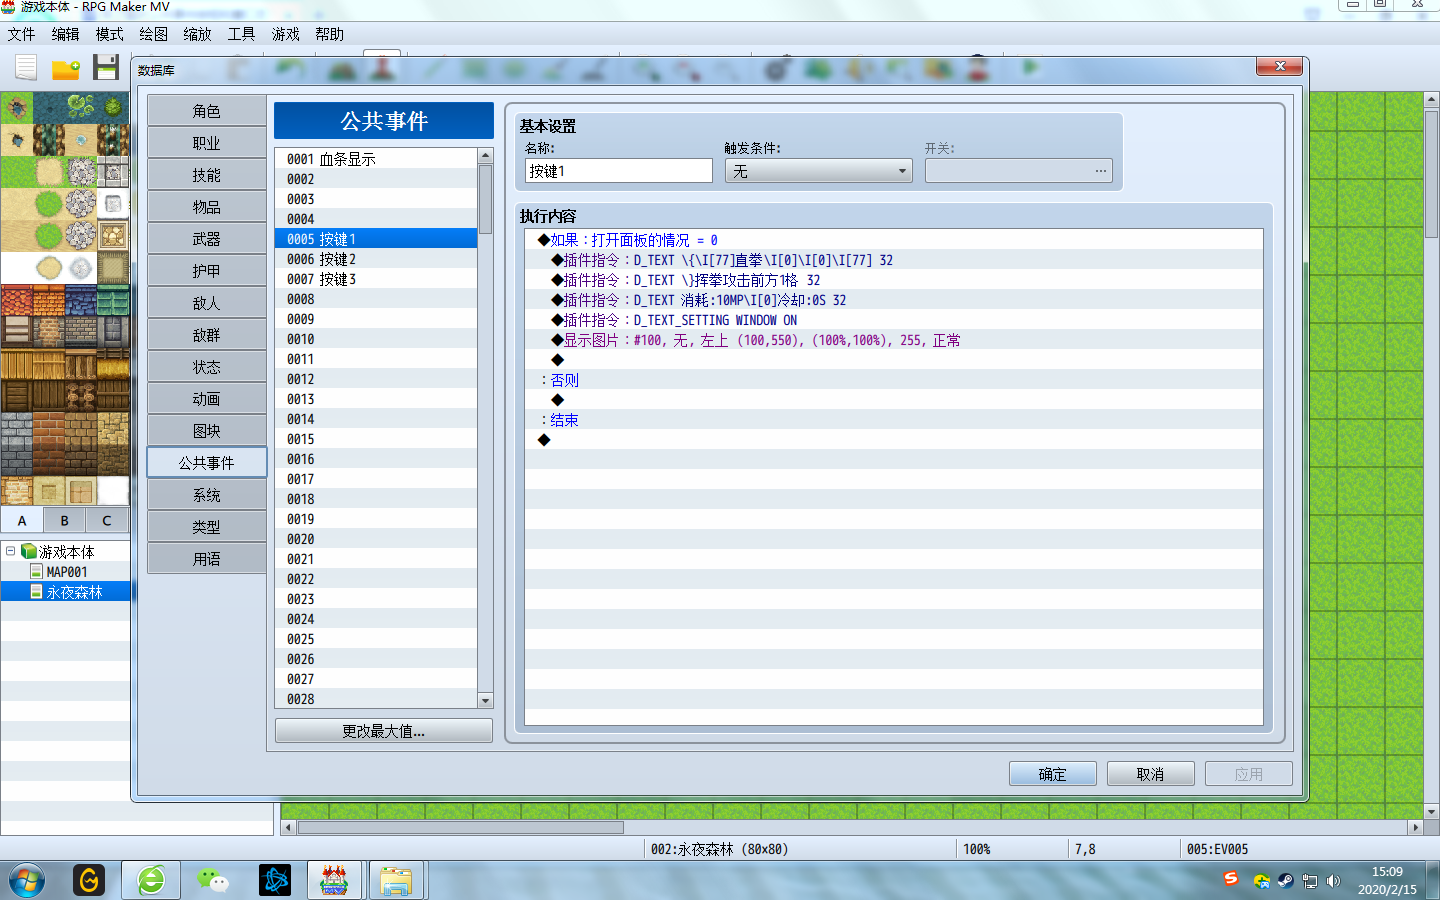Switch to tileset tab C
The height and width of the screenshot is (900, 1440).
[107, 520]
